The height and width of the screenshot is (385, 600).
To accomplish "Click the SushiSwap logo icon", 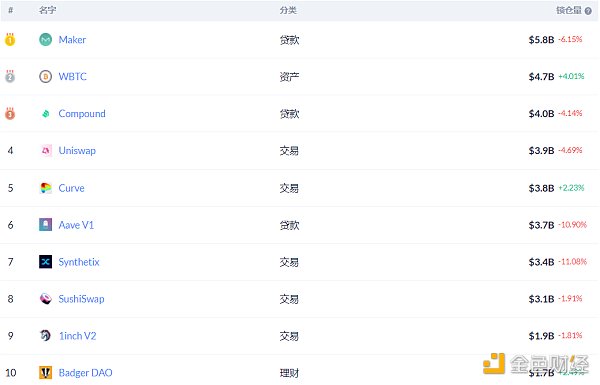I will click(x=46, y=299).
